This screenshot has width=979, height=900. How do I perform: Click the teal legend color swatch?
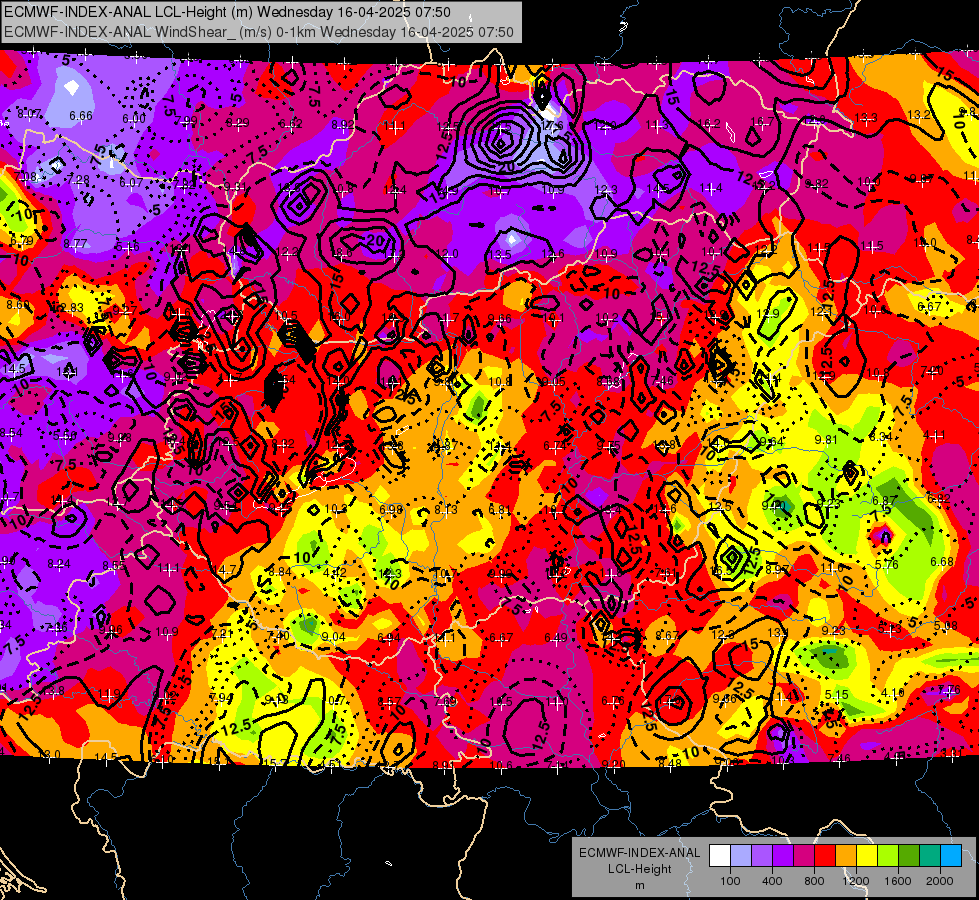(x=930, y=855)
